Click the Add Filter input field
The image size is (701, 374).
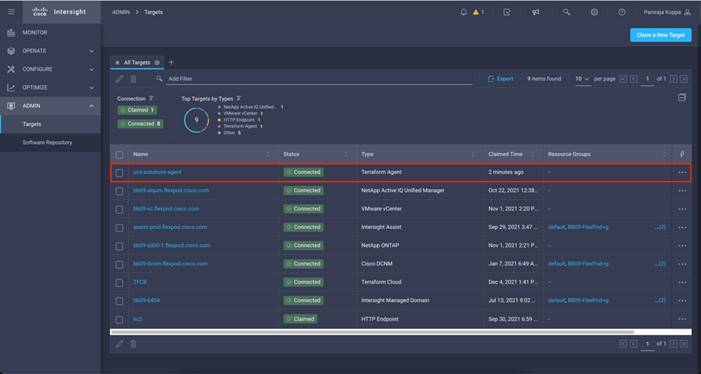(319, 79)
